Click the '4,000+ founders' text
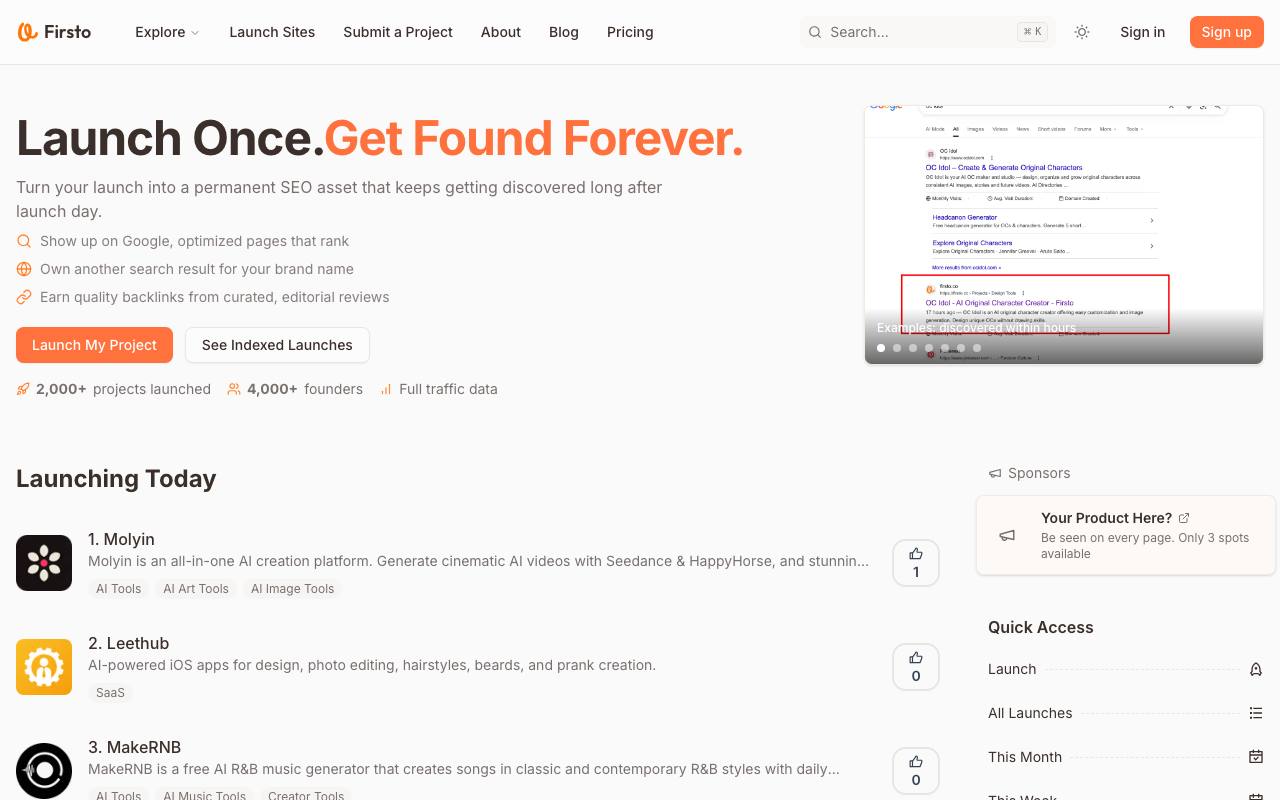The width and height of the screenshot is (1280, 800). tap(305, 389)
